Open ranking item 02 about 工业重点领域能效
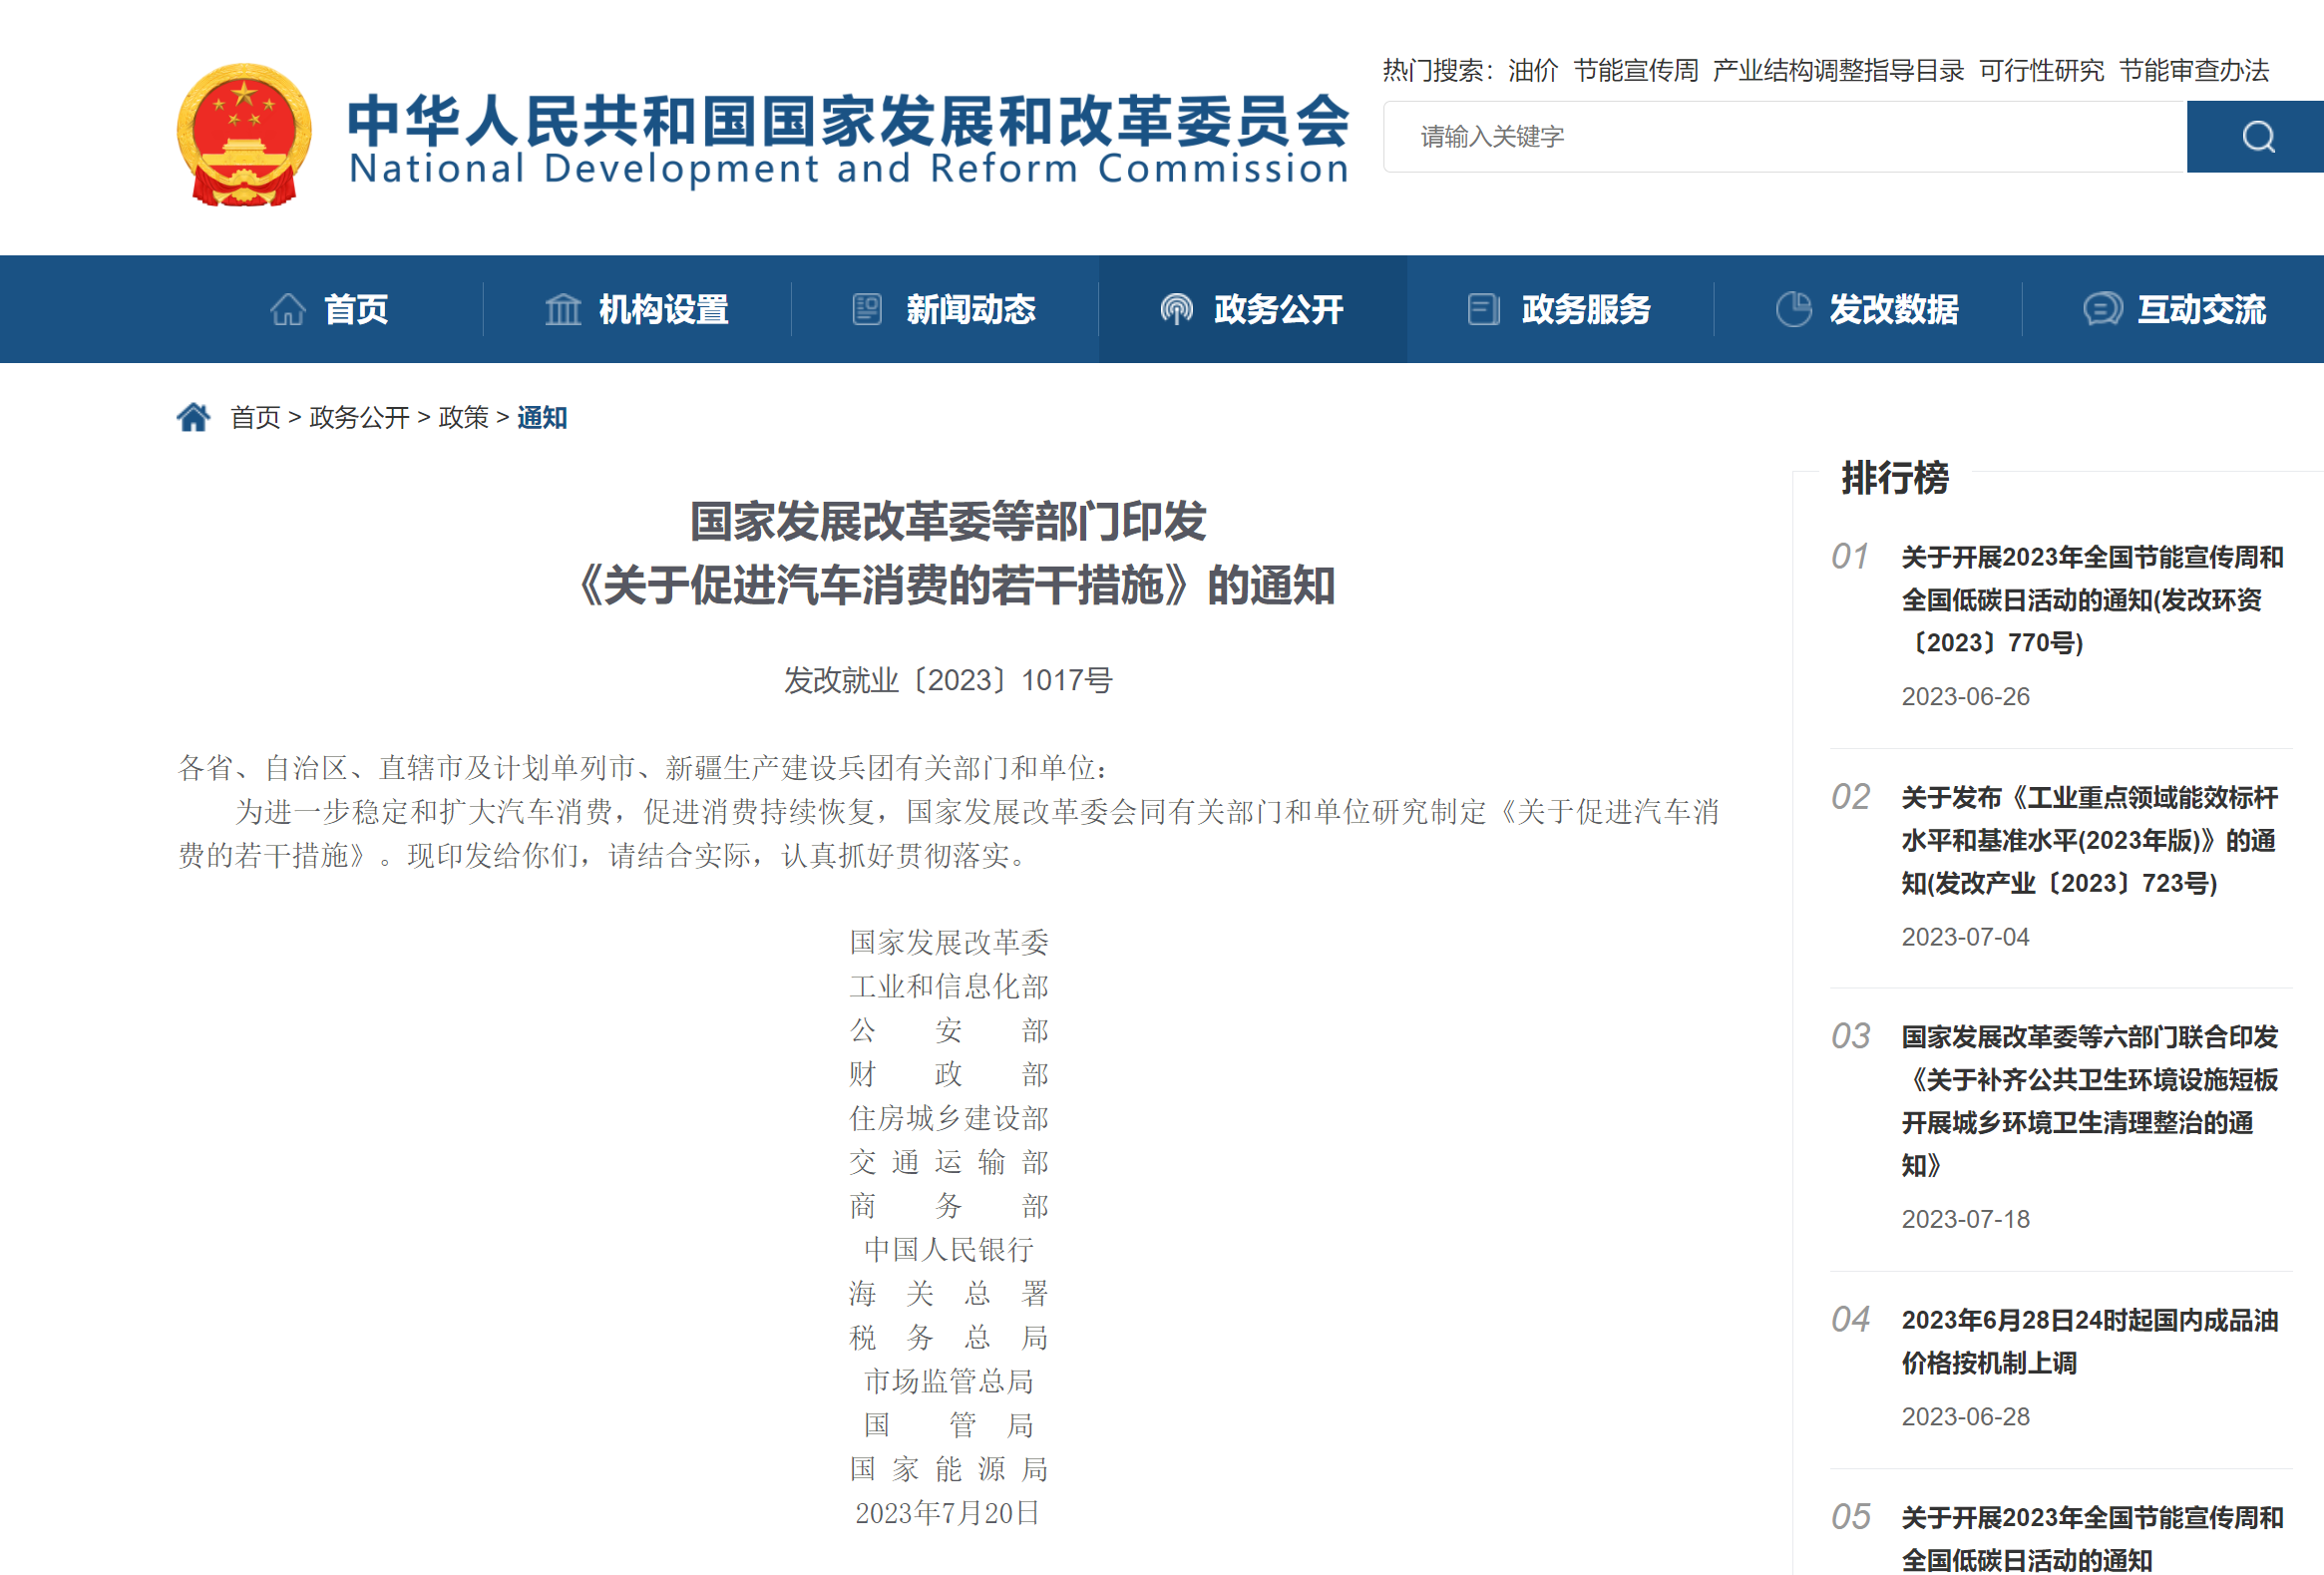This screenshot has width=2324, height=1575. click(x=2088, y=840)
